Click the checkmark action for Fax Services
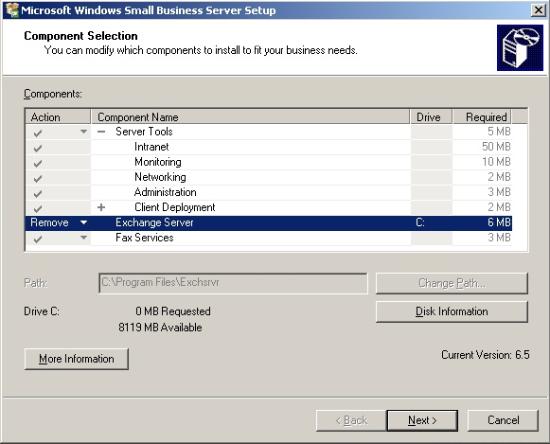550x444 pixels. [x=38, y=239]
